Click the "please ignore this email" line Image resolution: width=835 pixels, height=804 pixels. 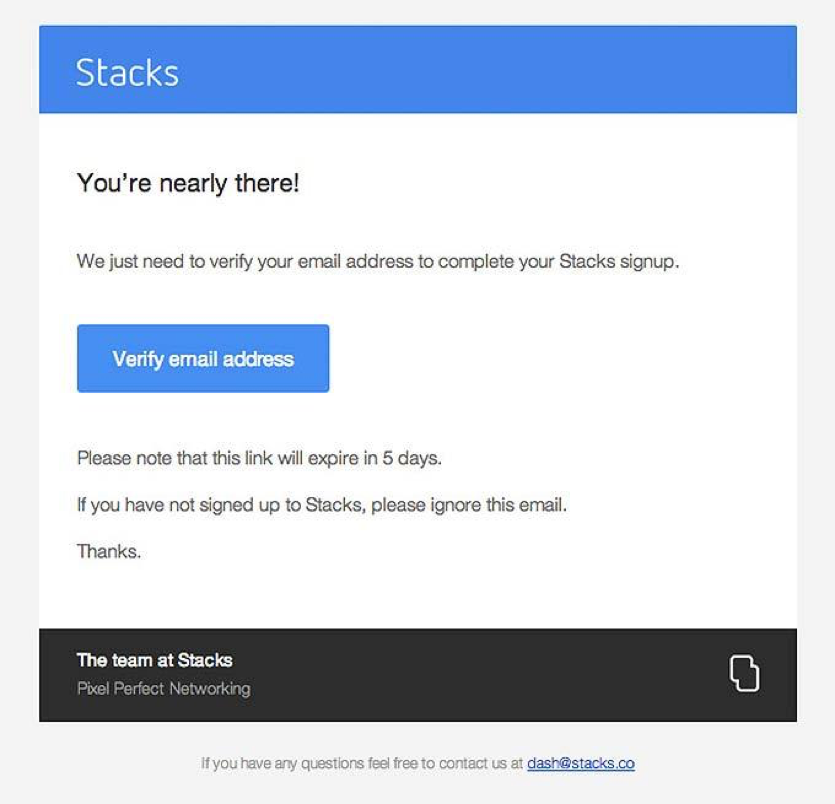coord(321,505)
